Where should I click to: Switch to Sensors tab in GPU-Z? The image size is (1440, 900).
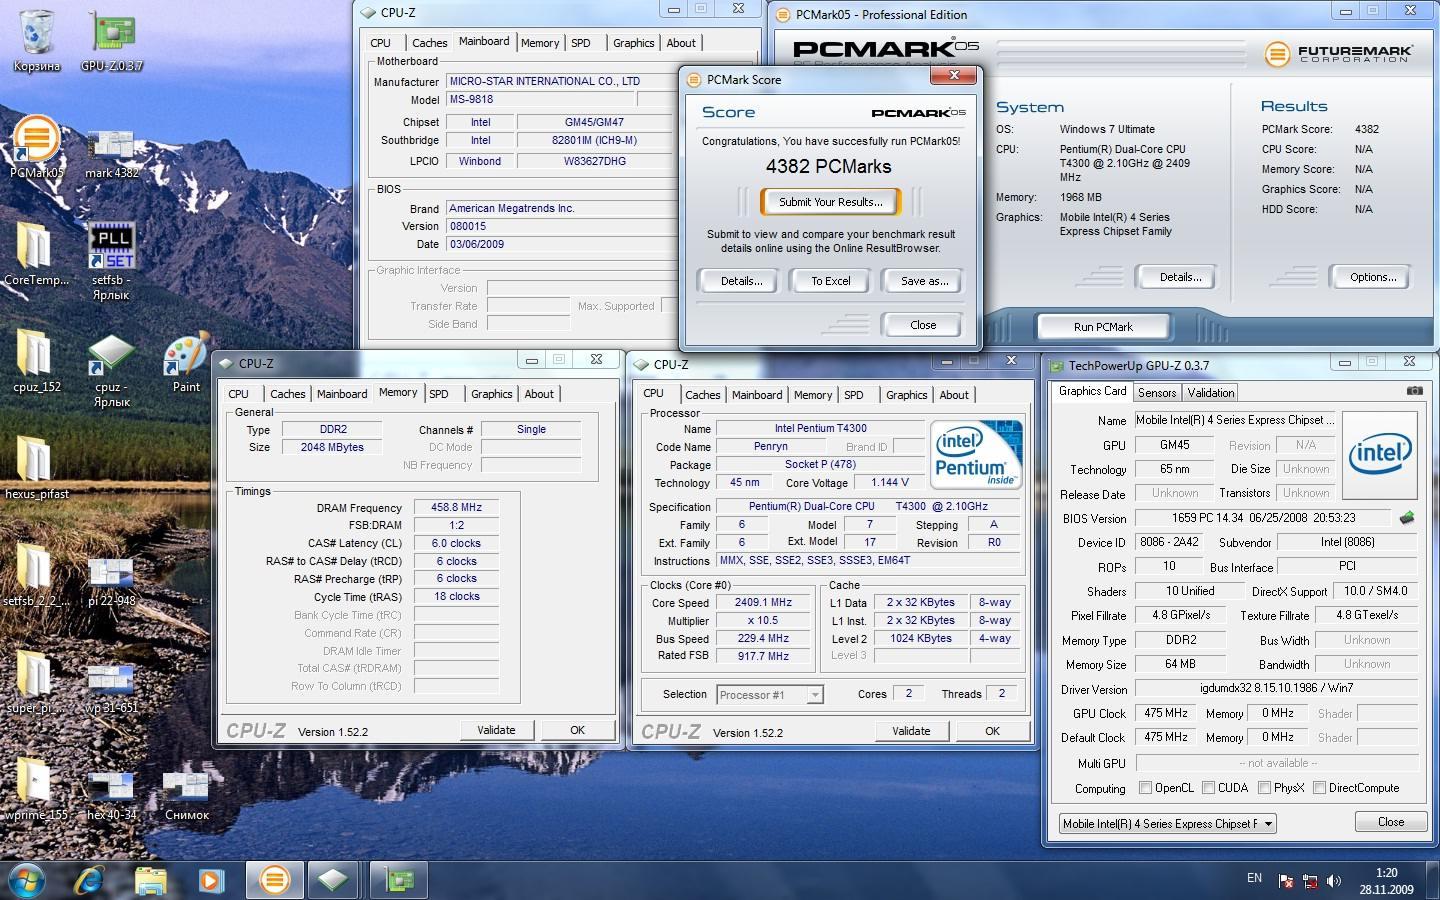(x=1156, y=393)
